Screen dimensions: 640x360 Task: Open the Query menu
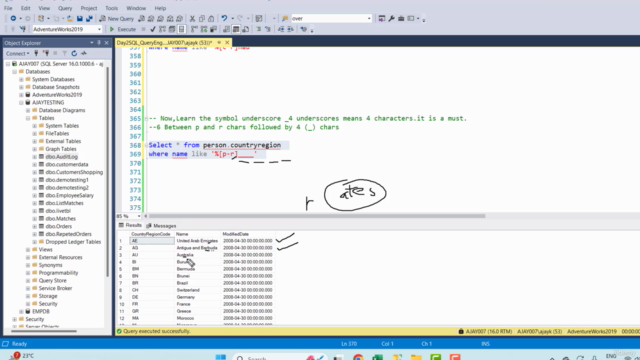click(65, 8)
